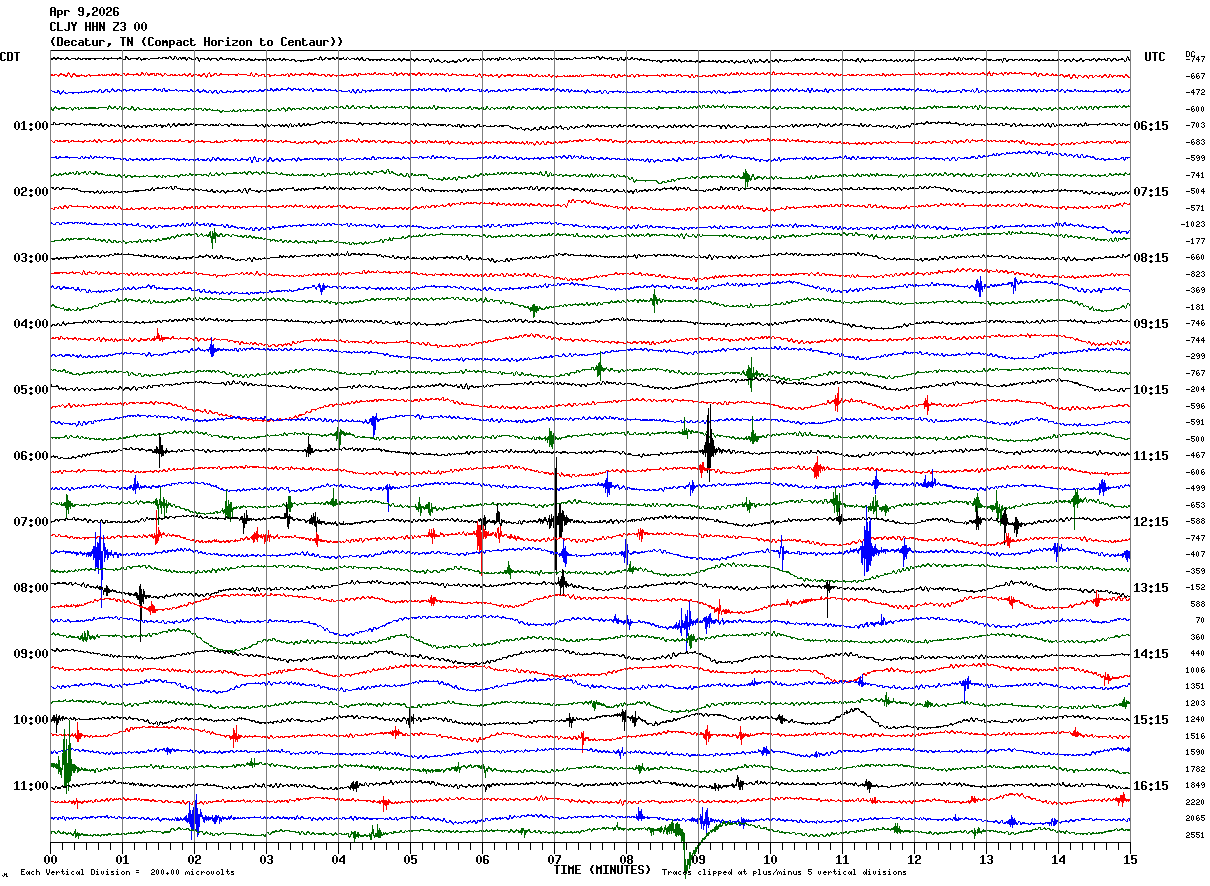Image resolution: width=1210 pixels, height=886 pixels.
Task: Click the '00' minute axis tick label
Action: coord(50,859)
